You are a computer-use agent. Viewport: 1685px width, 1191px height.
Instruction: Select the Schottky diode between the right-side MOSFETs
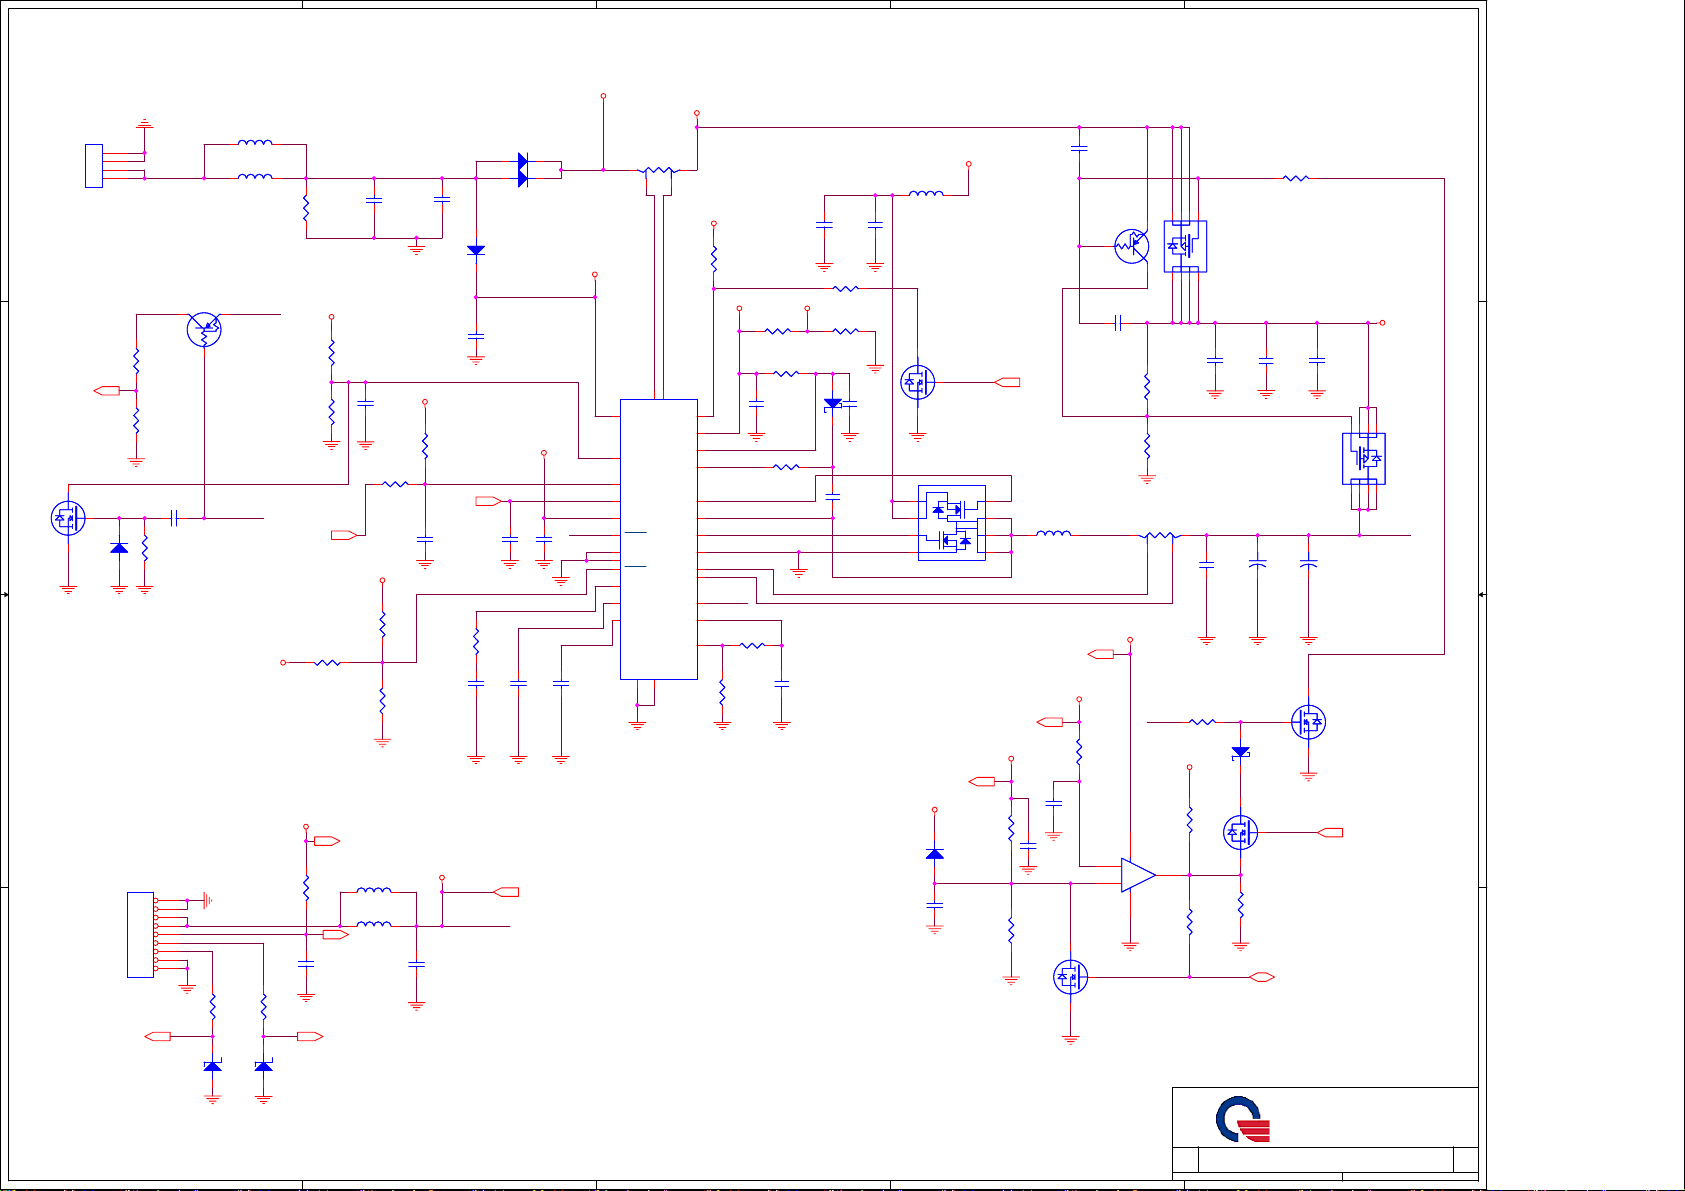[1241, 752]
